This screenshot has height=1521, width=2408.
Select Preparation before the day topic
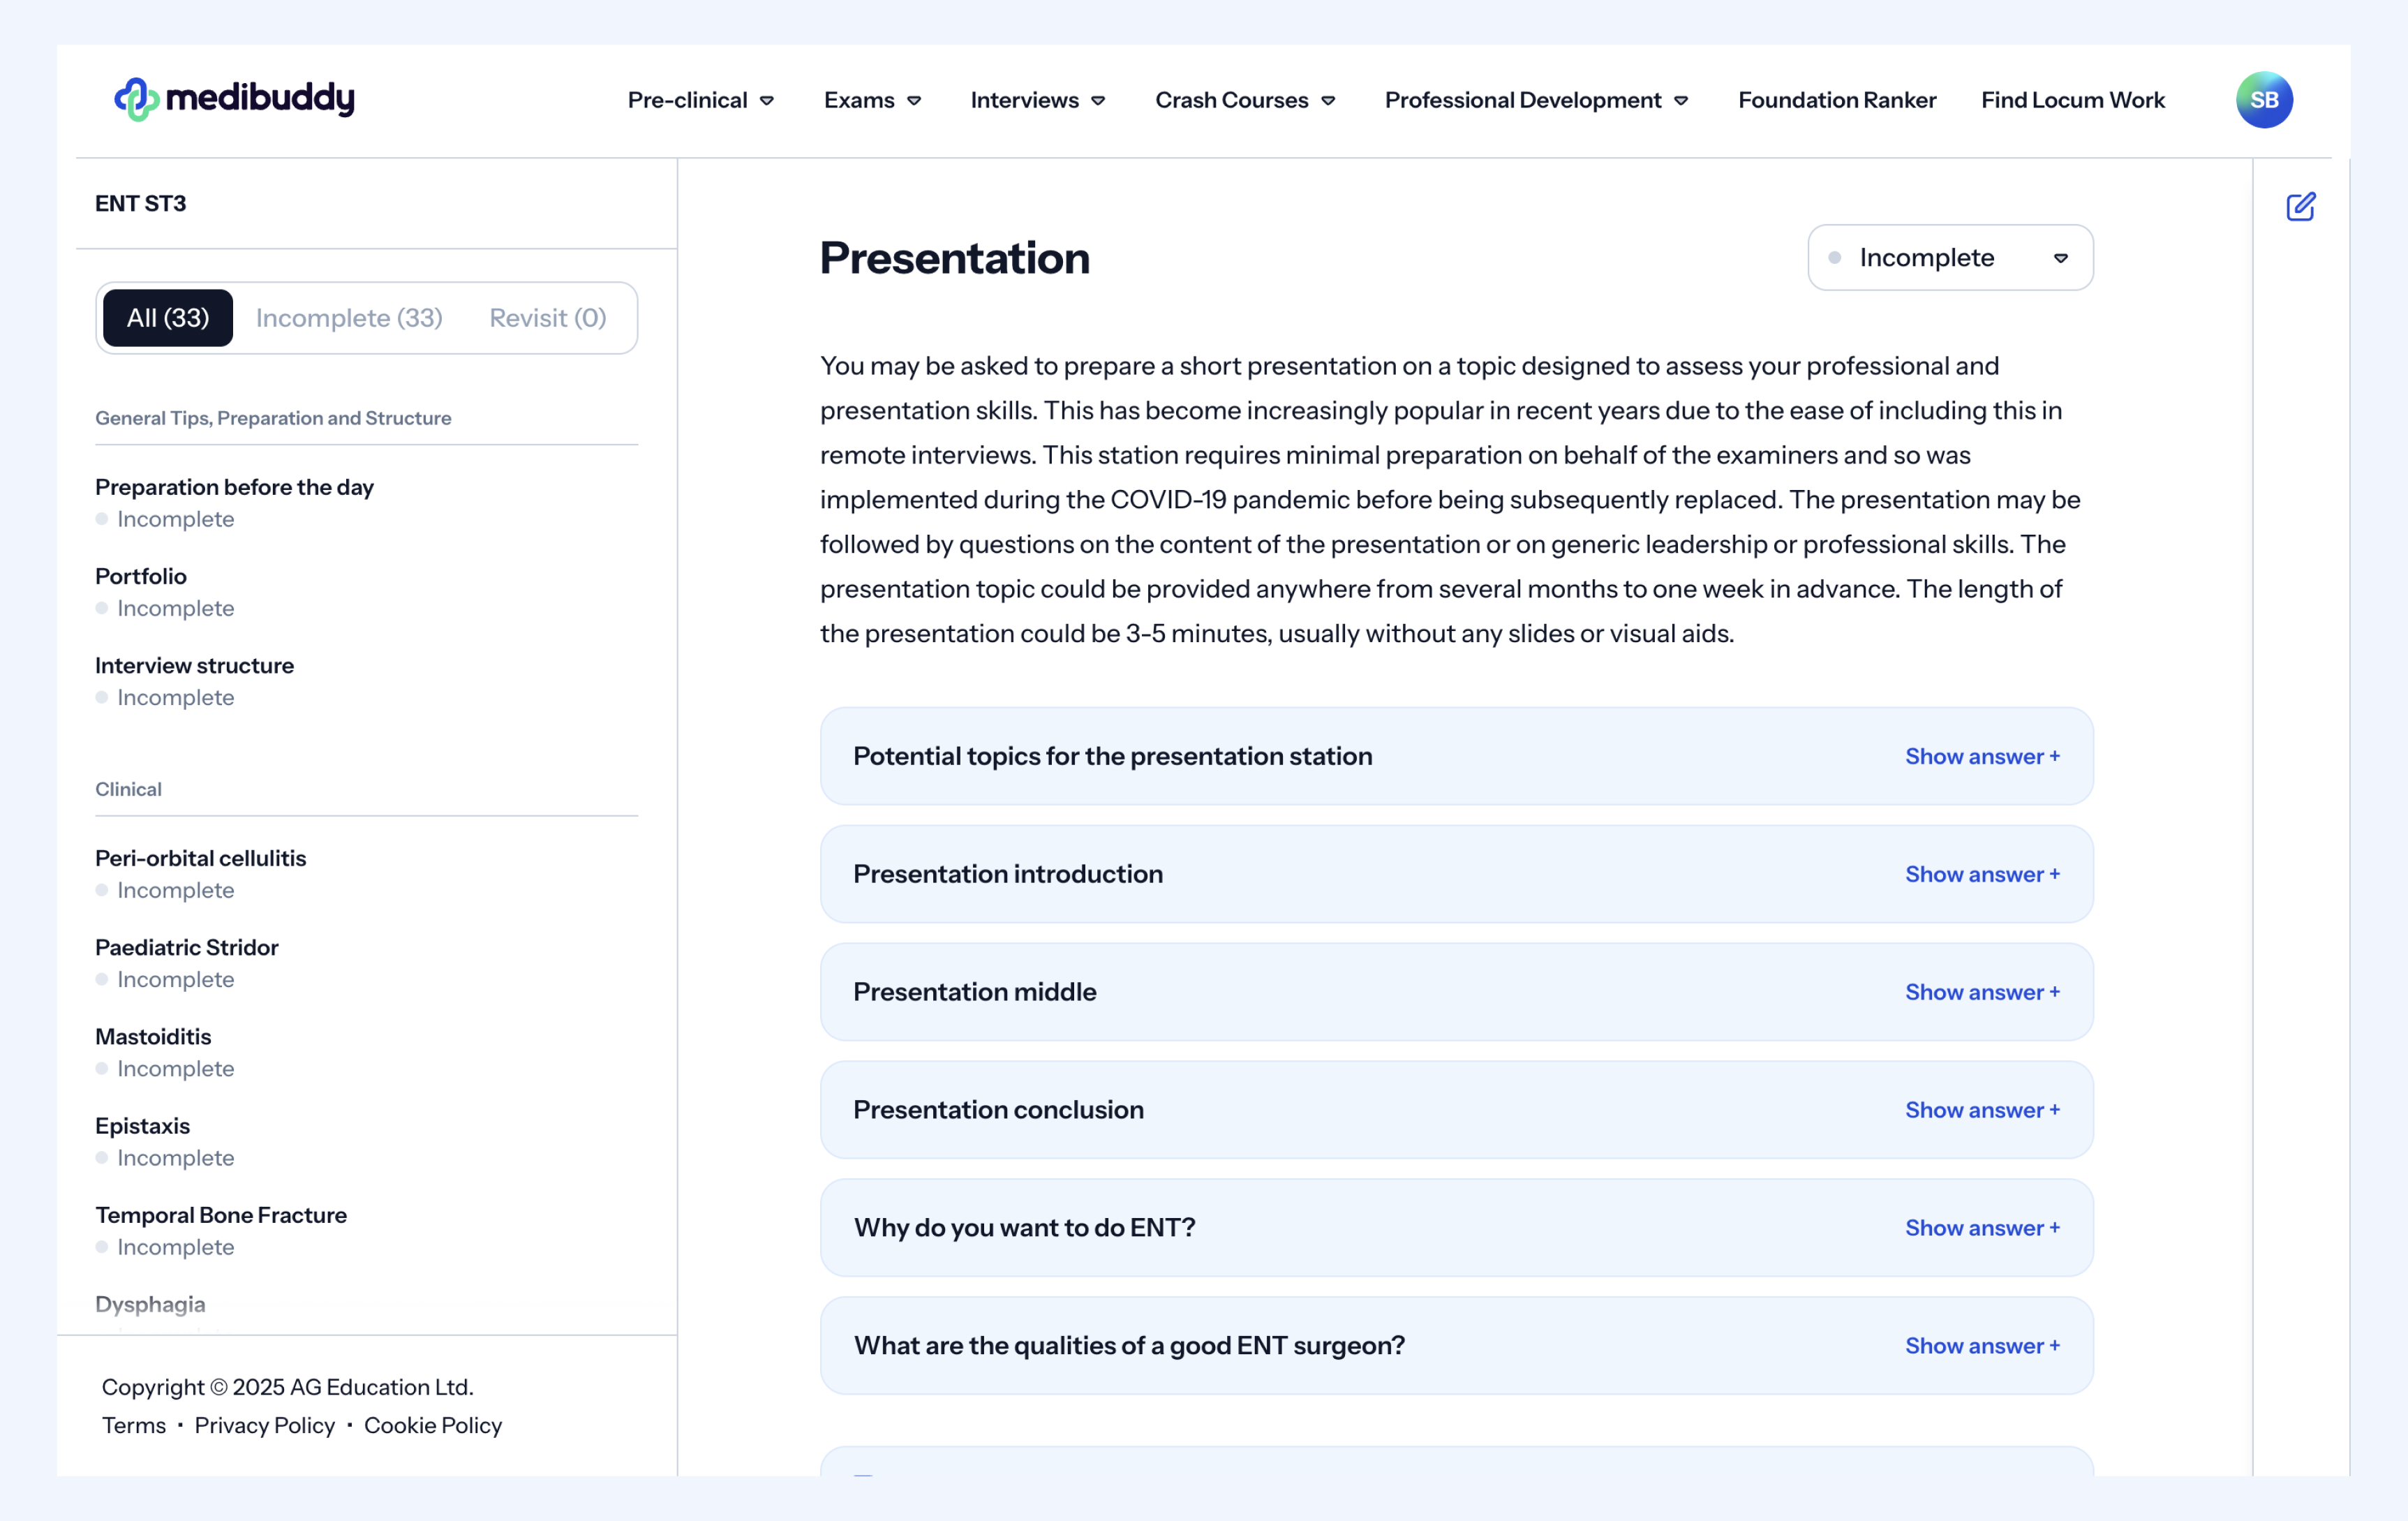point(234,487)
